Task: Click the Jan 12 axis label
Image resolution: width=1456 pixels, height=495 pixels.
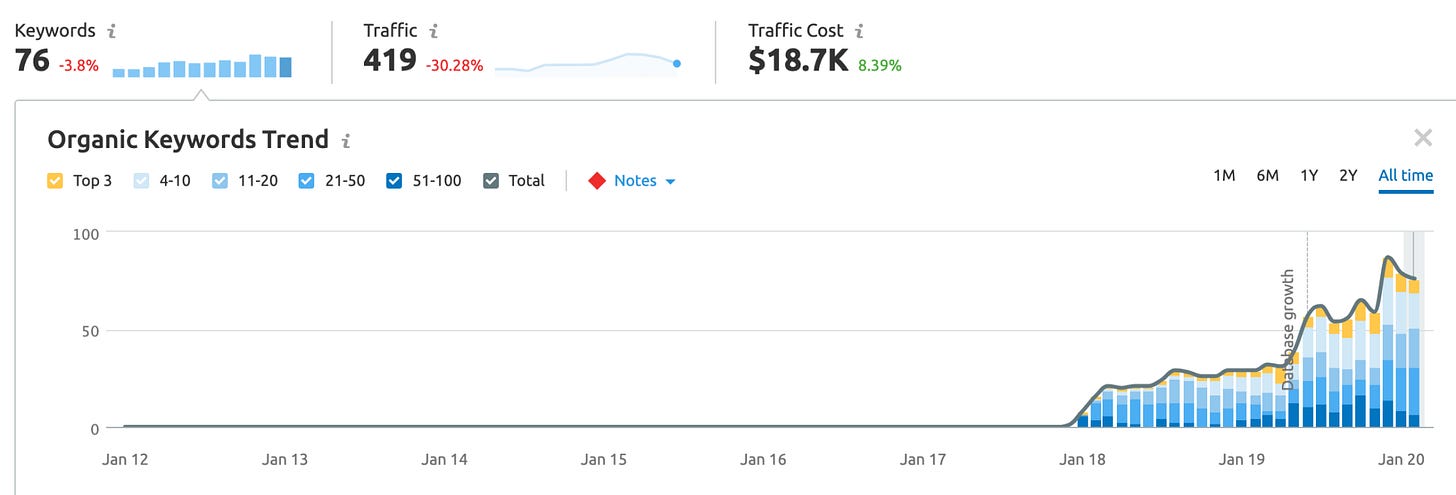Action: [x=125, y=460]
